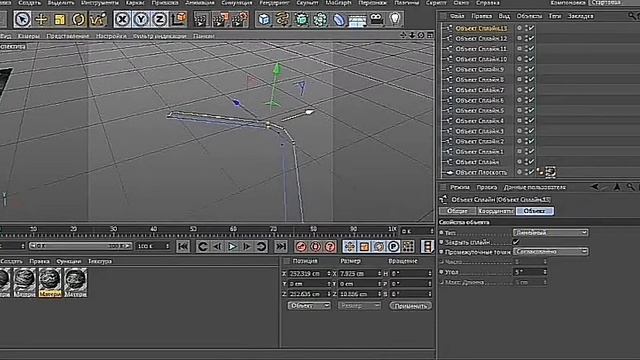Switch to the Объект attribute tab
Screen dimensions: 640x360
pos(535,211)
